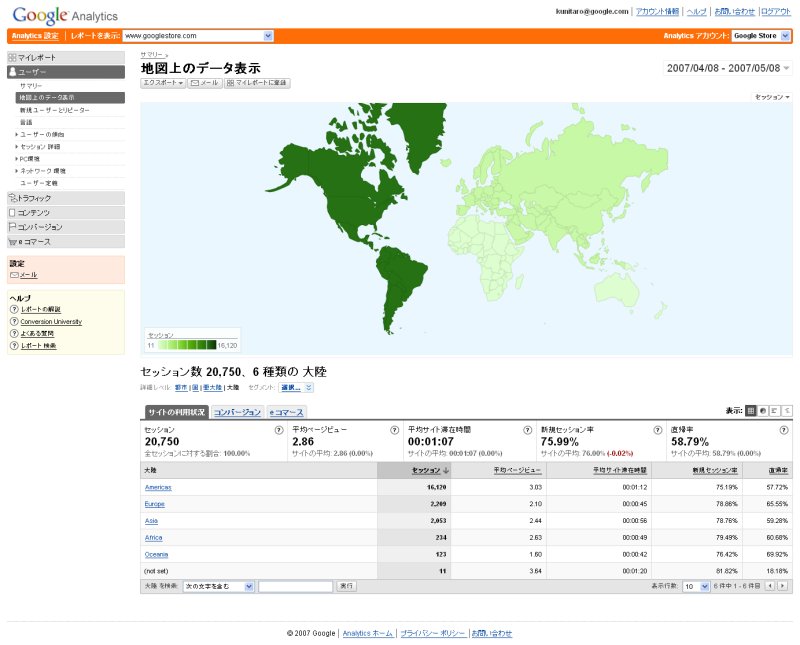Open the 表示行数 rows dropdown
Viewport: 800px width, 645px height.
point(696,586)
